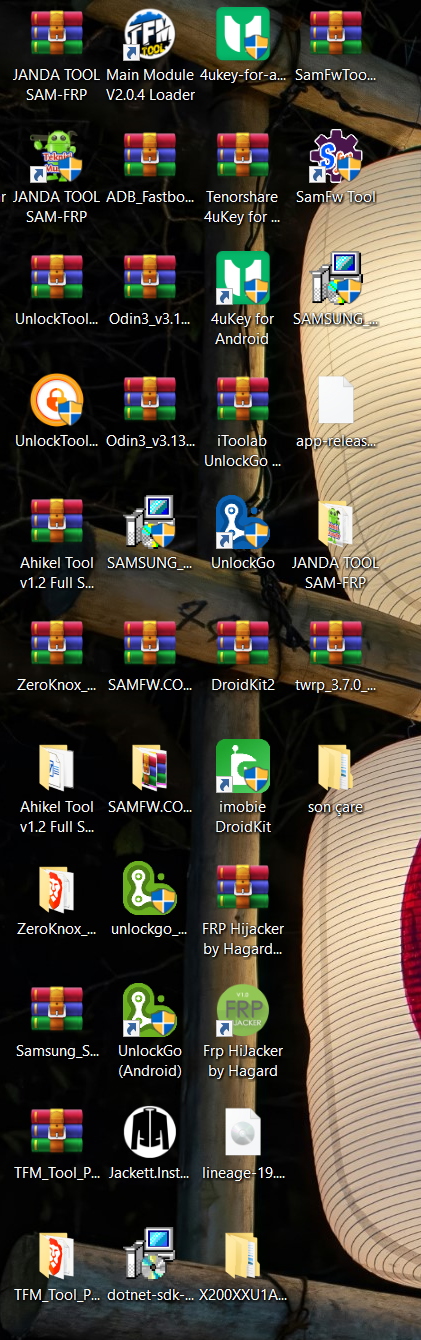
Task: Select the SamFwToo... WinRAR archive
Action: 336,34
